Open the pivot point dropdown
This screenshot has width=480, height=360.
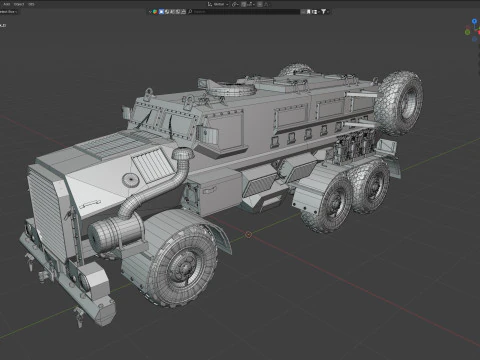coord(235,4)
